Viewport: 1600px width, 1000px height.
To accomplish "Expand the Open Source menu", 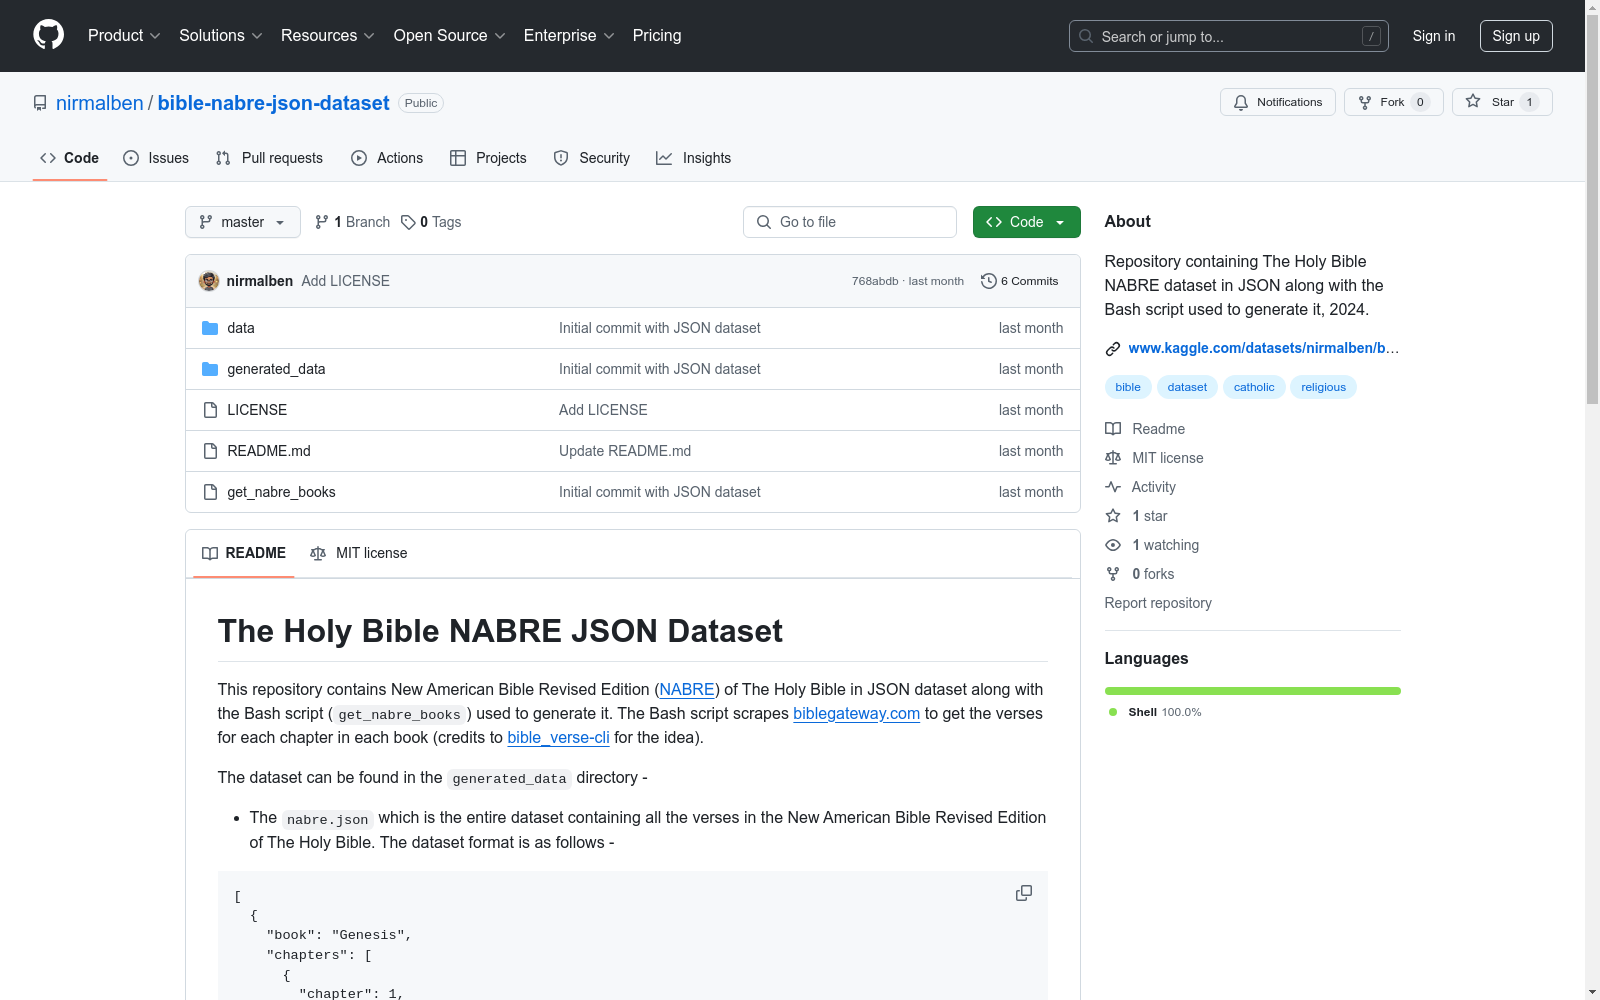I will (x=450, y=35).
